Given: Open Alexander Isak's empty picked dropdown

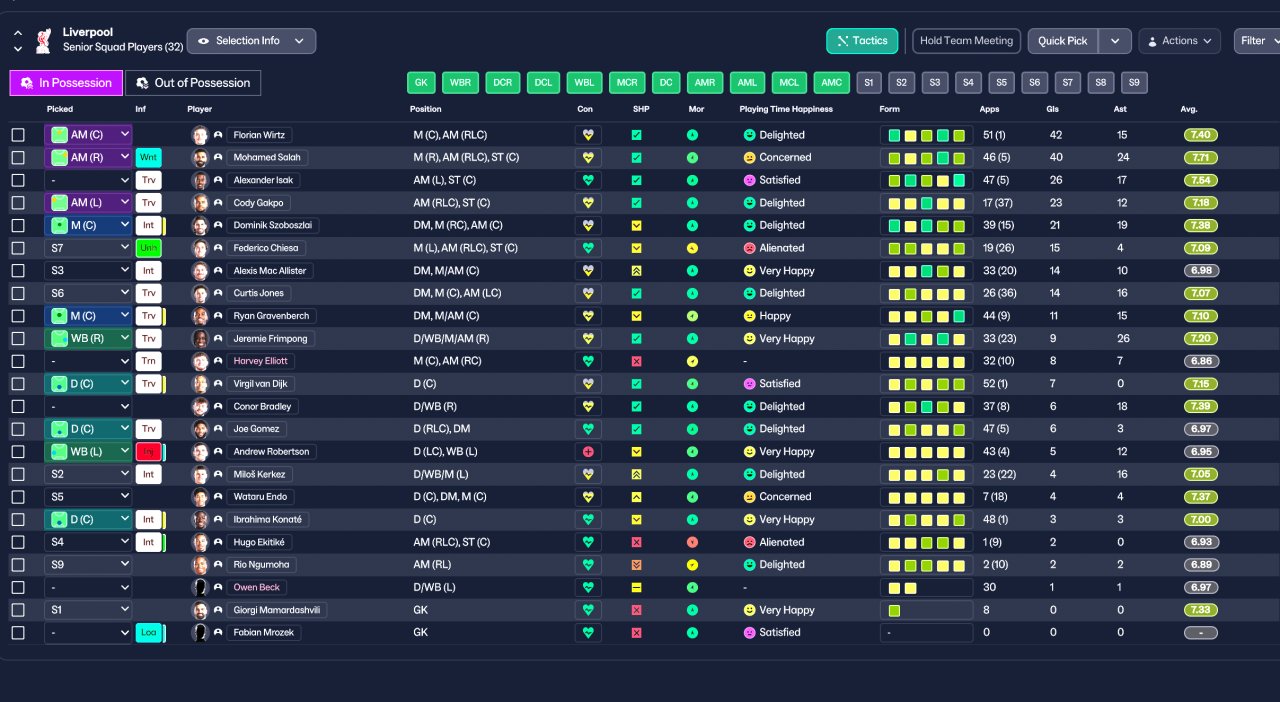Looking at the screenshot, I should (x=88, y=180).
